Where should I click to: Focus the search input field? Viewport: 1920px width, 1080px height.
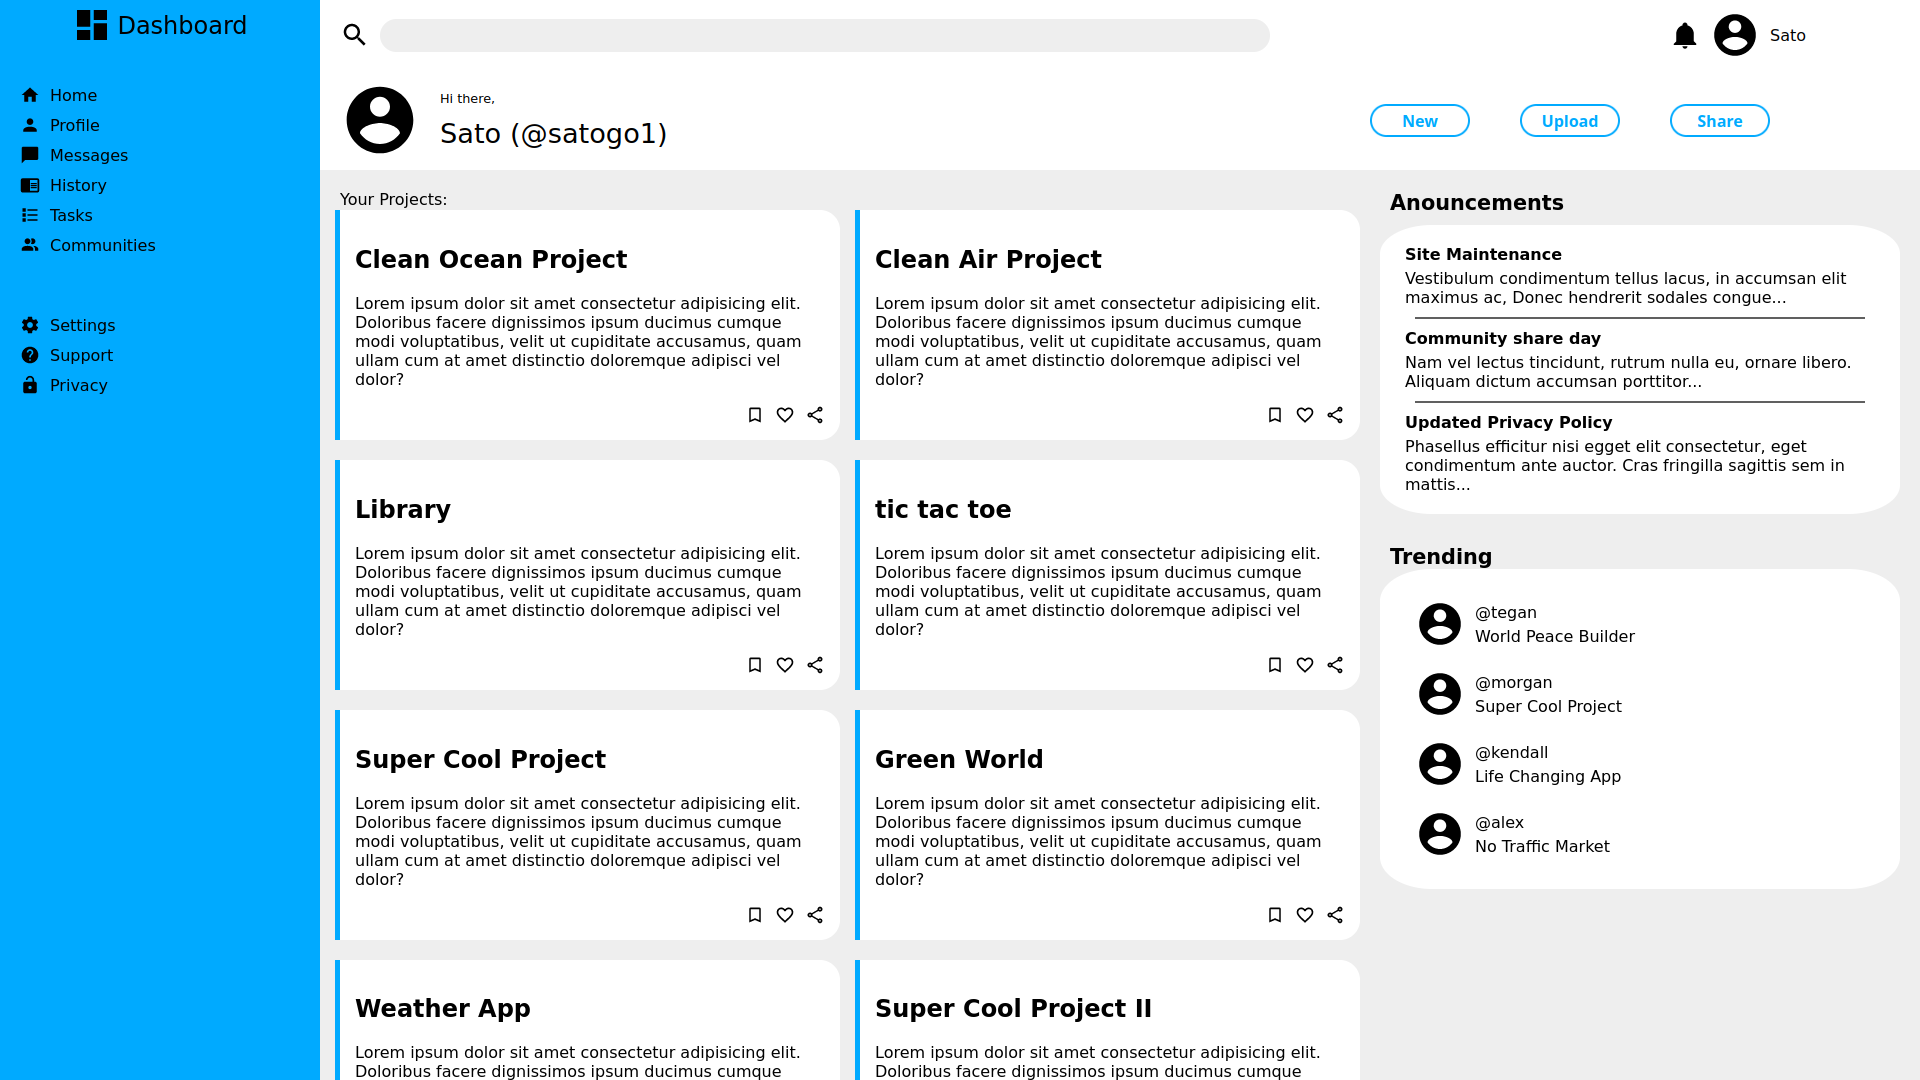point(825,35)
